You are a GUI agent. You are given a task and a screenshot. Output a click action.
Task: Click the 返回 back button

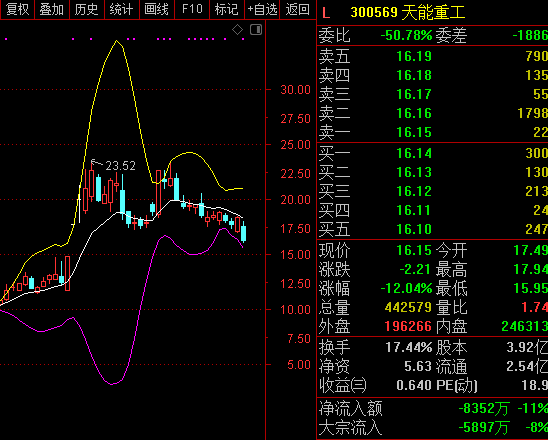click(x=298, y=9)
